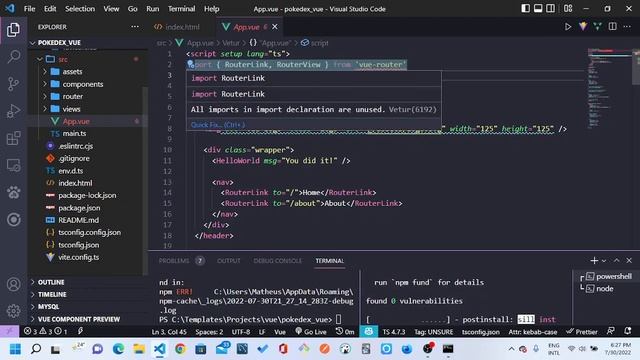
Task: Change language mode Vue in status bar
Action: pos(280,331)
